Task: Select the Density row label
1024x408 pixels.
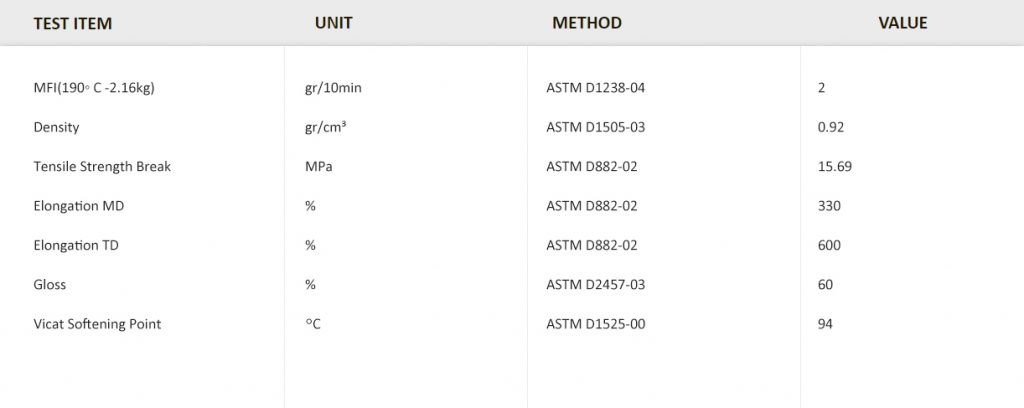Action: tap(56, 127)
